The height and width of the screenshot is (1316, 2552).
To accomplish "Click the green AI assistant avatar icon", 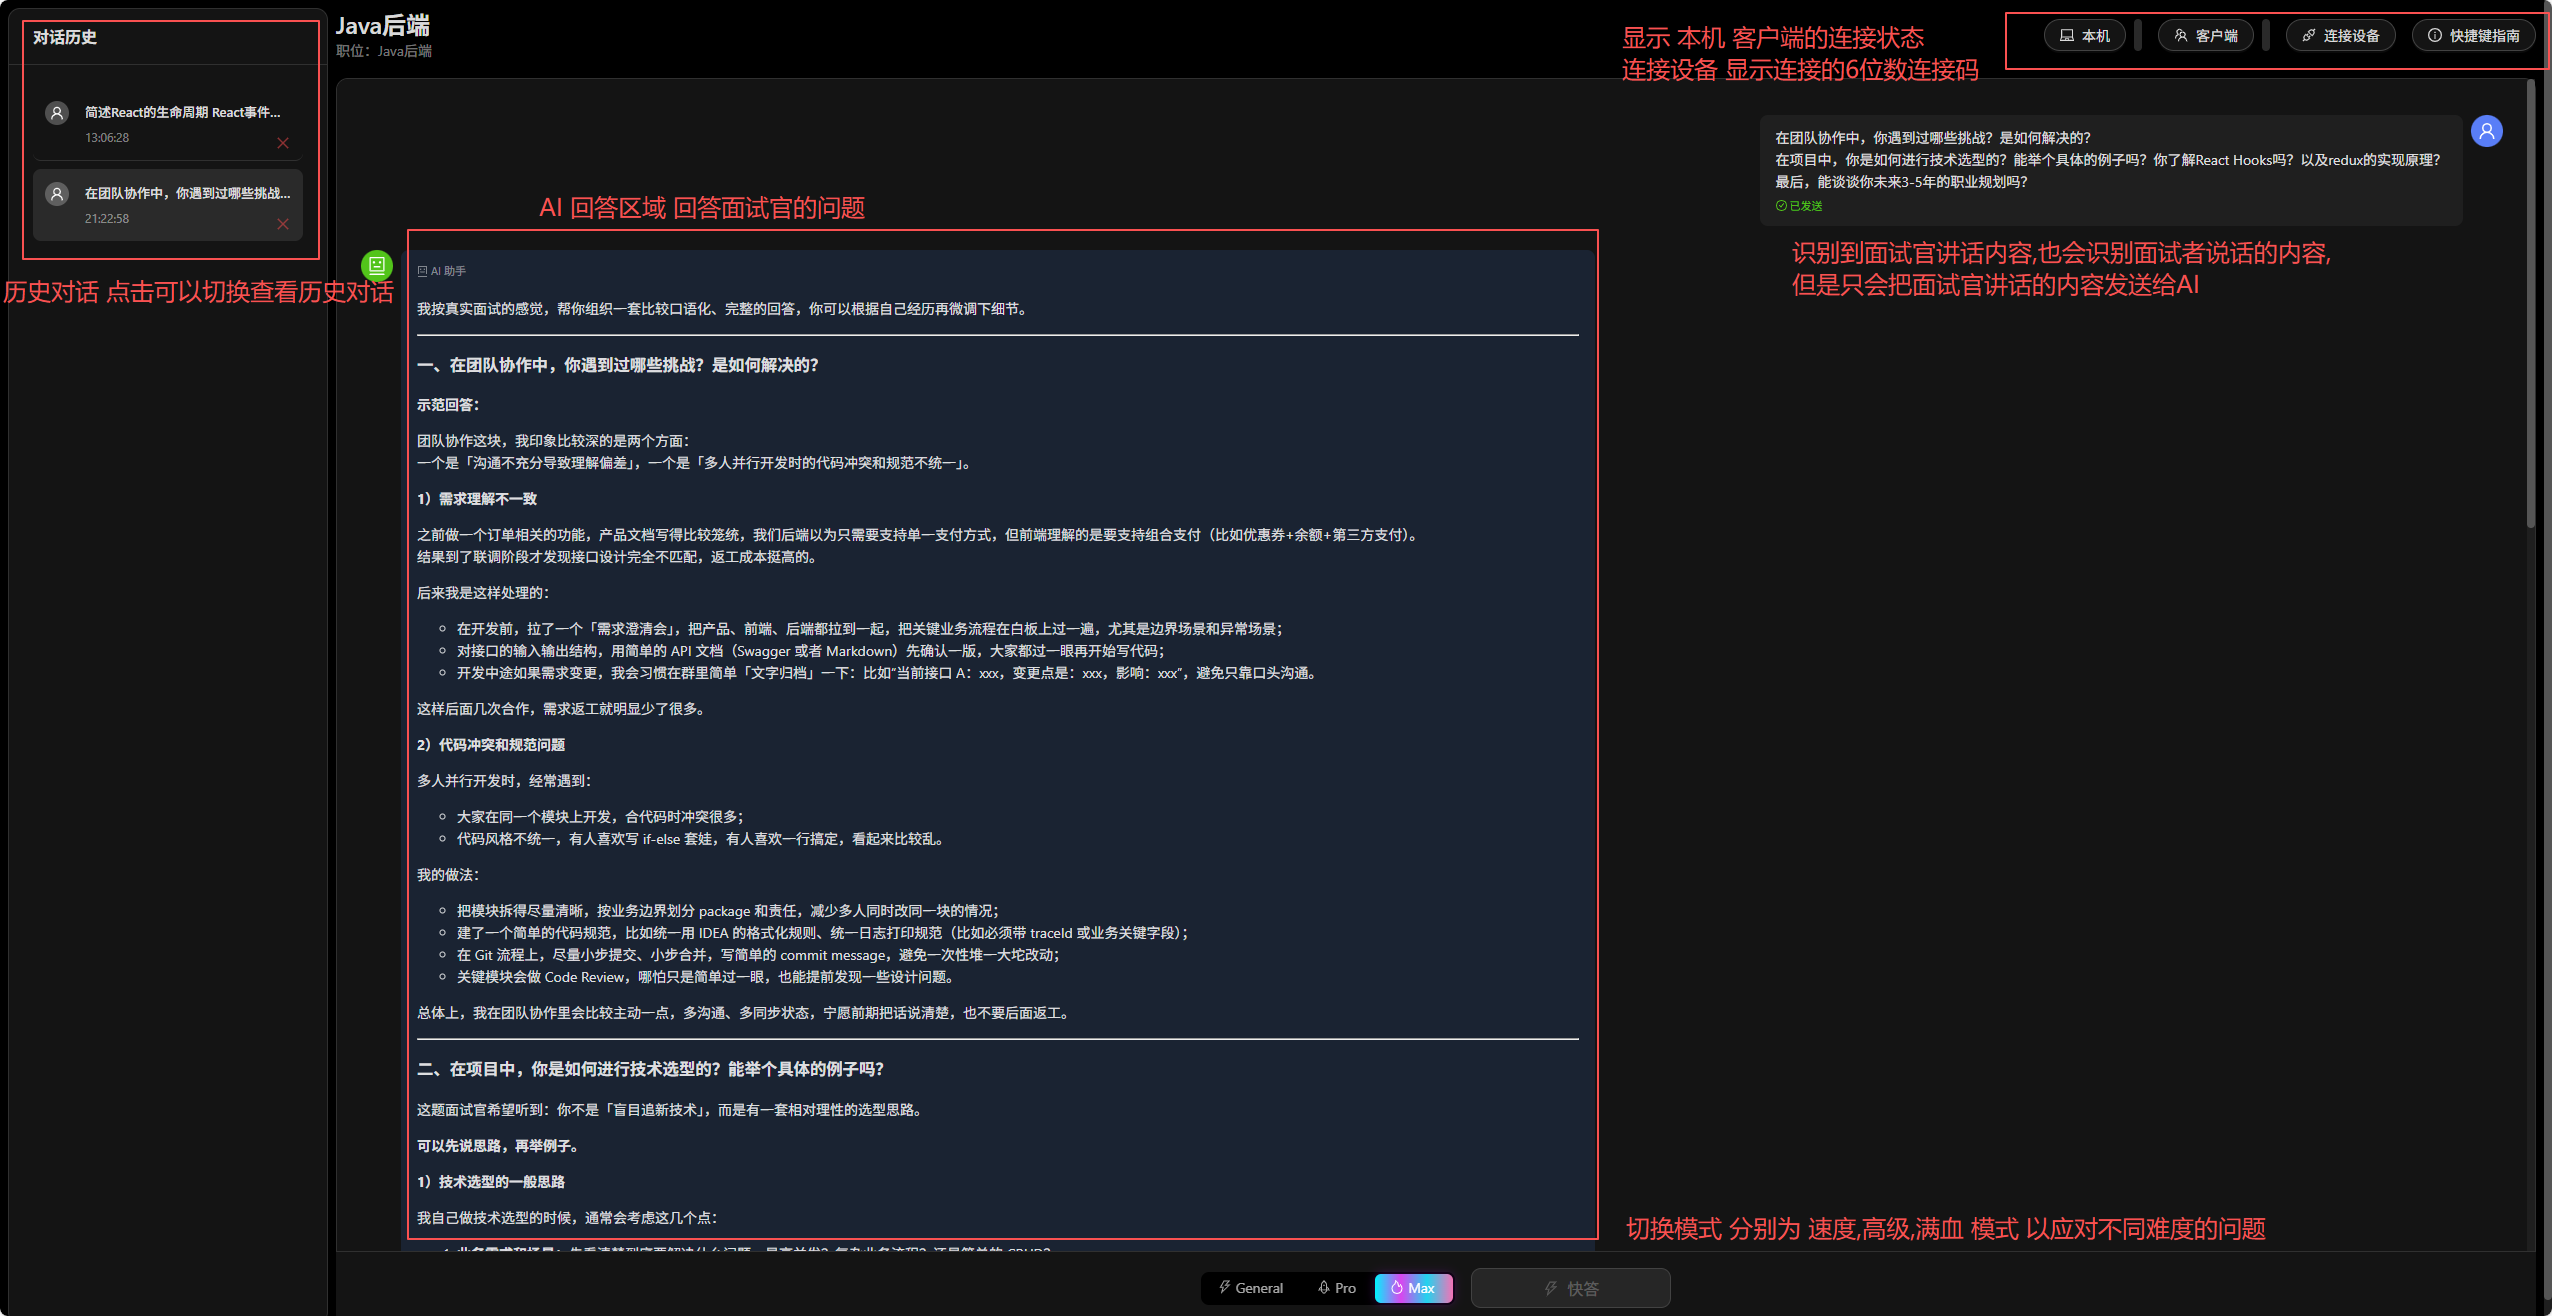I will (x=377, y=265).
